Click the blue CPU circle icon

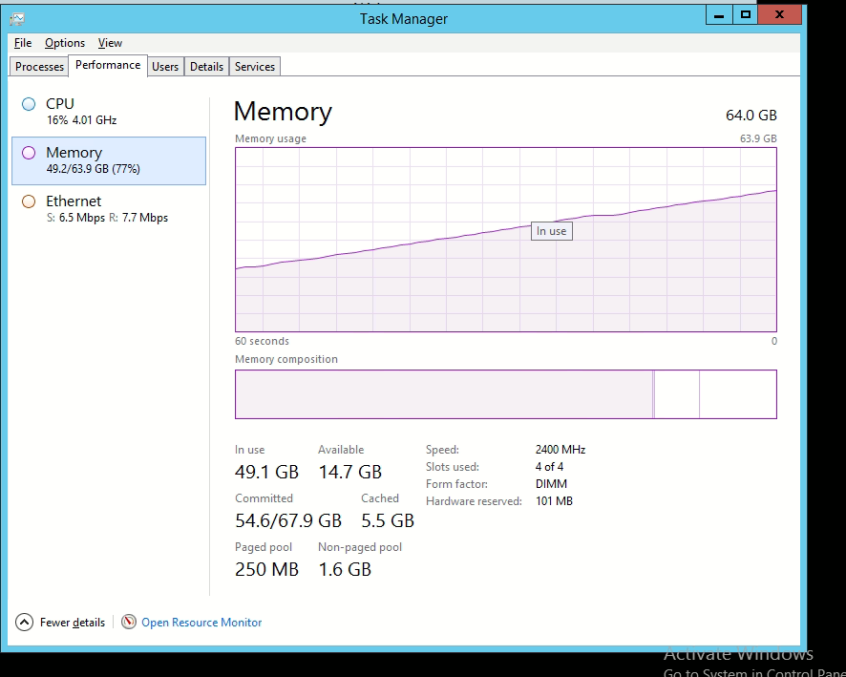pos(29,104)
